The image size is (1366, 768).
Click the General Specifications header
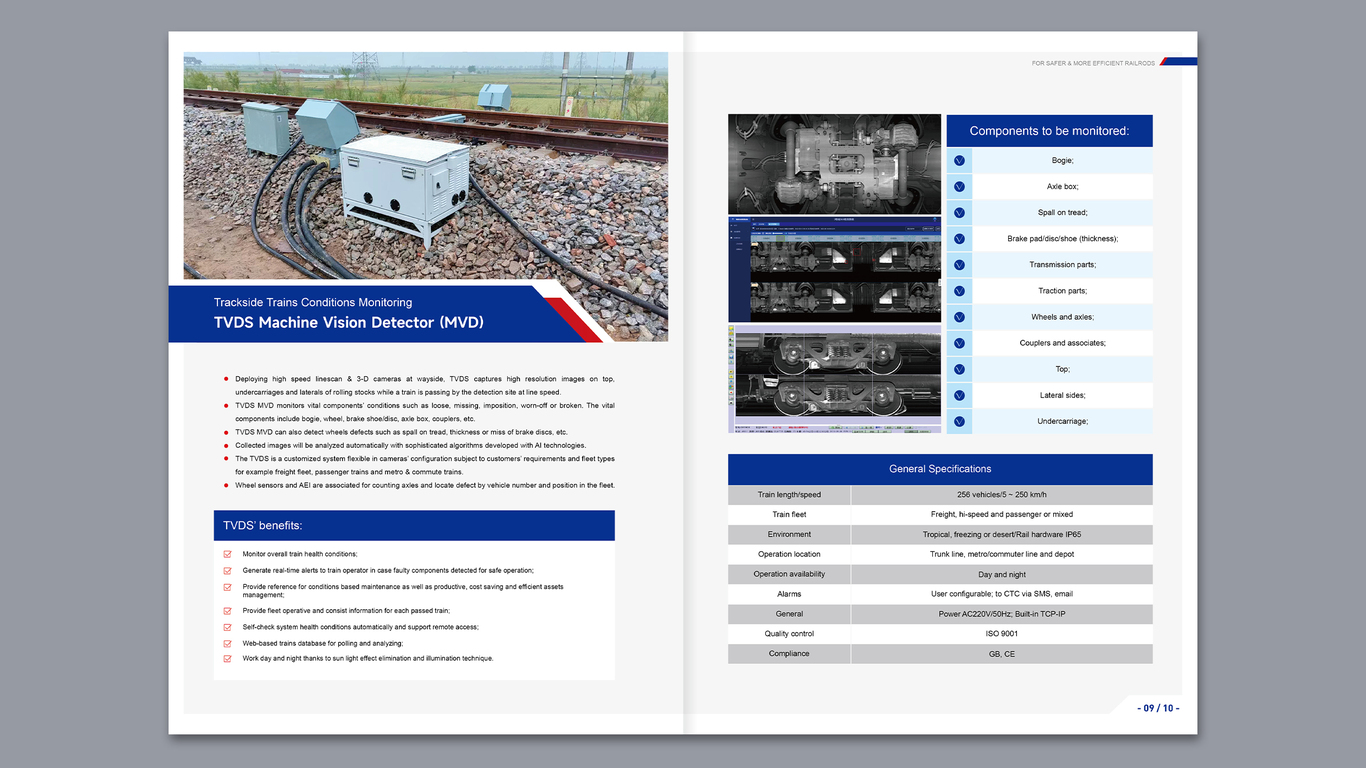click(940, 469)
